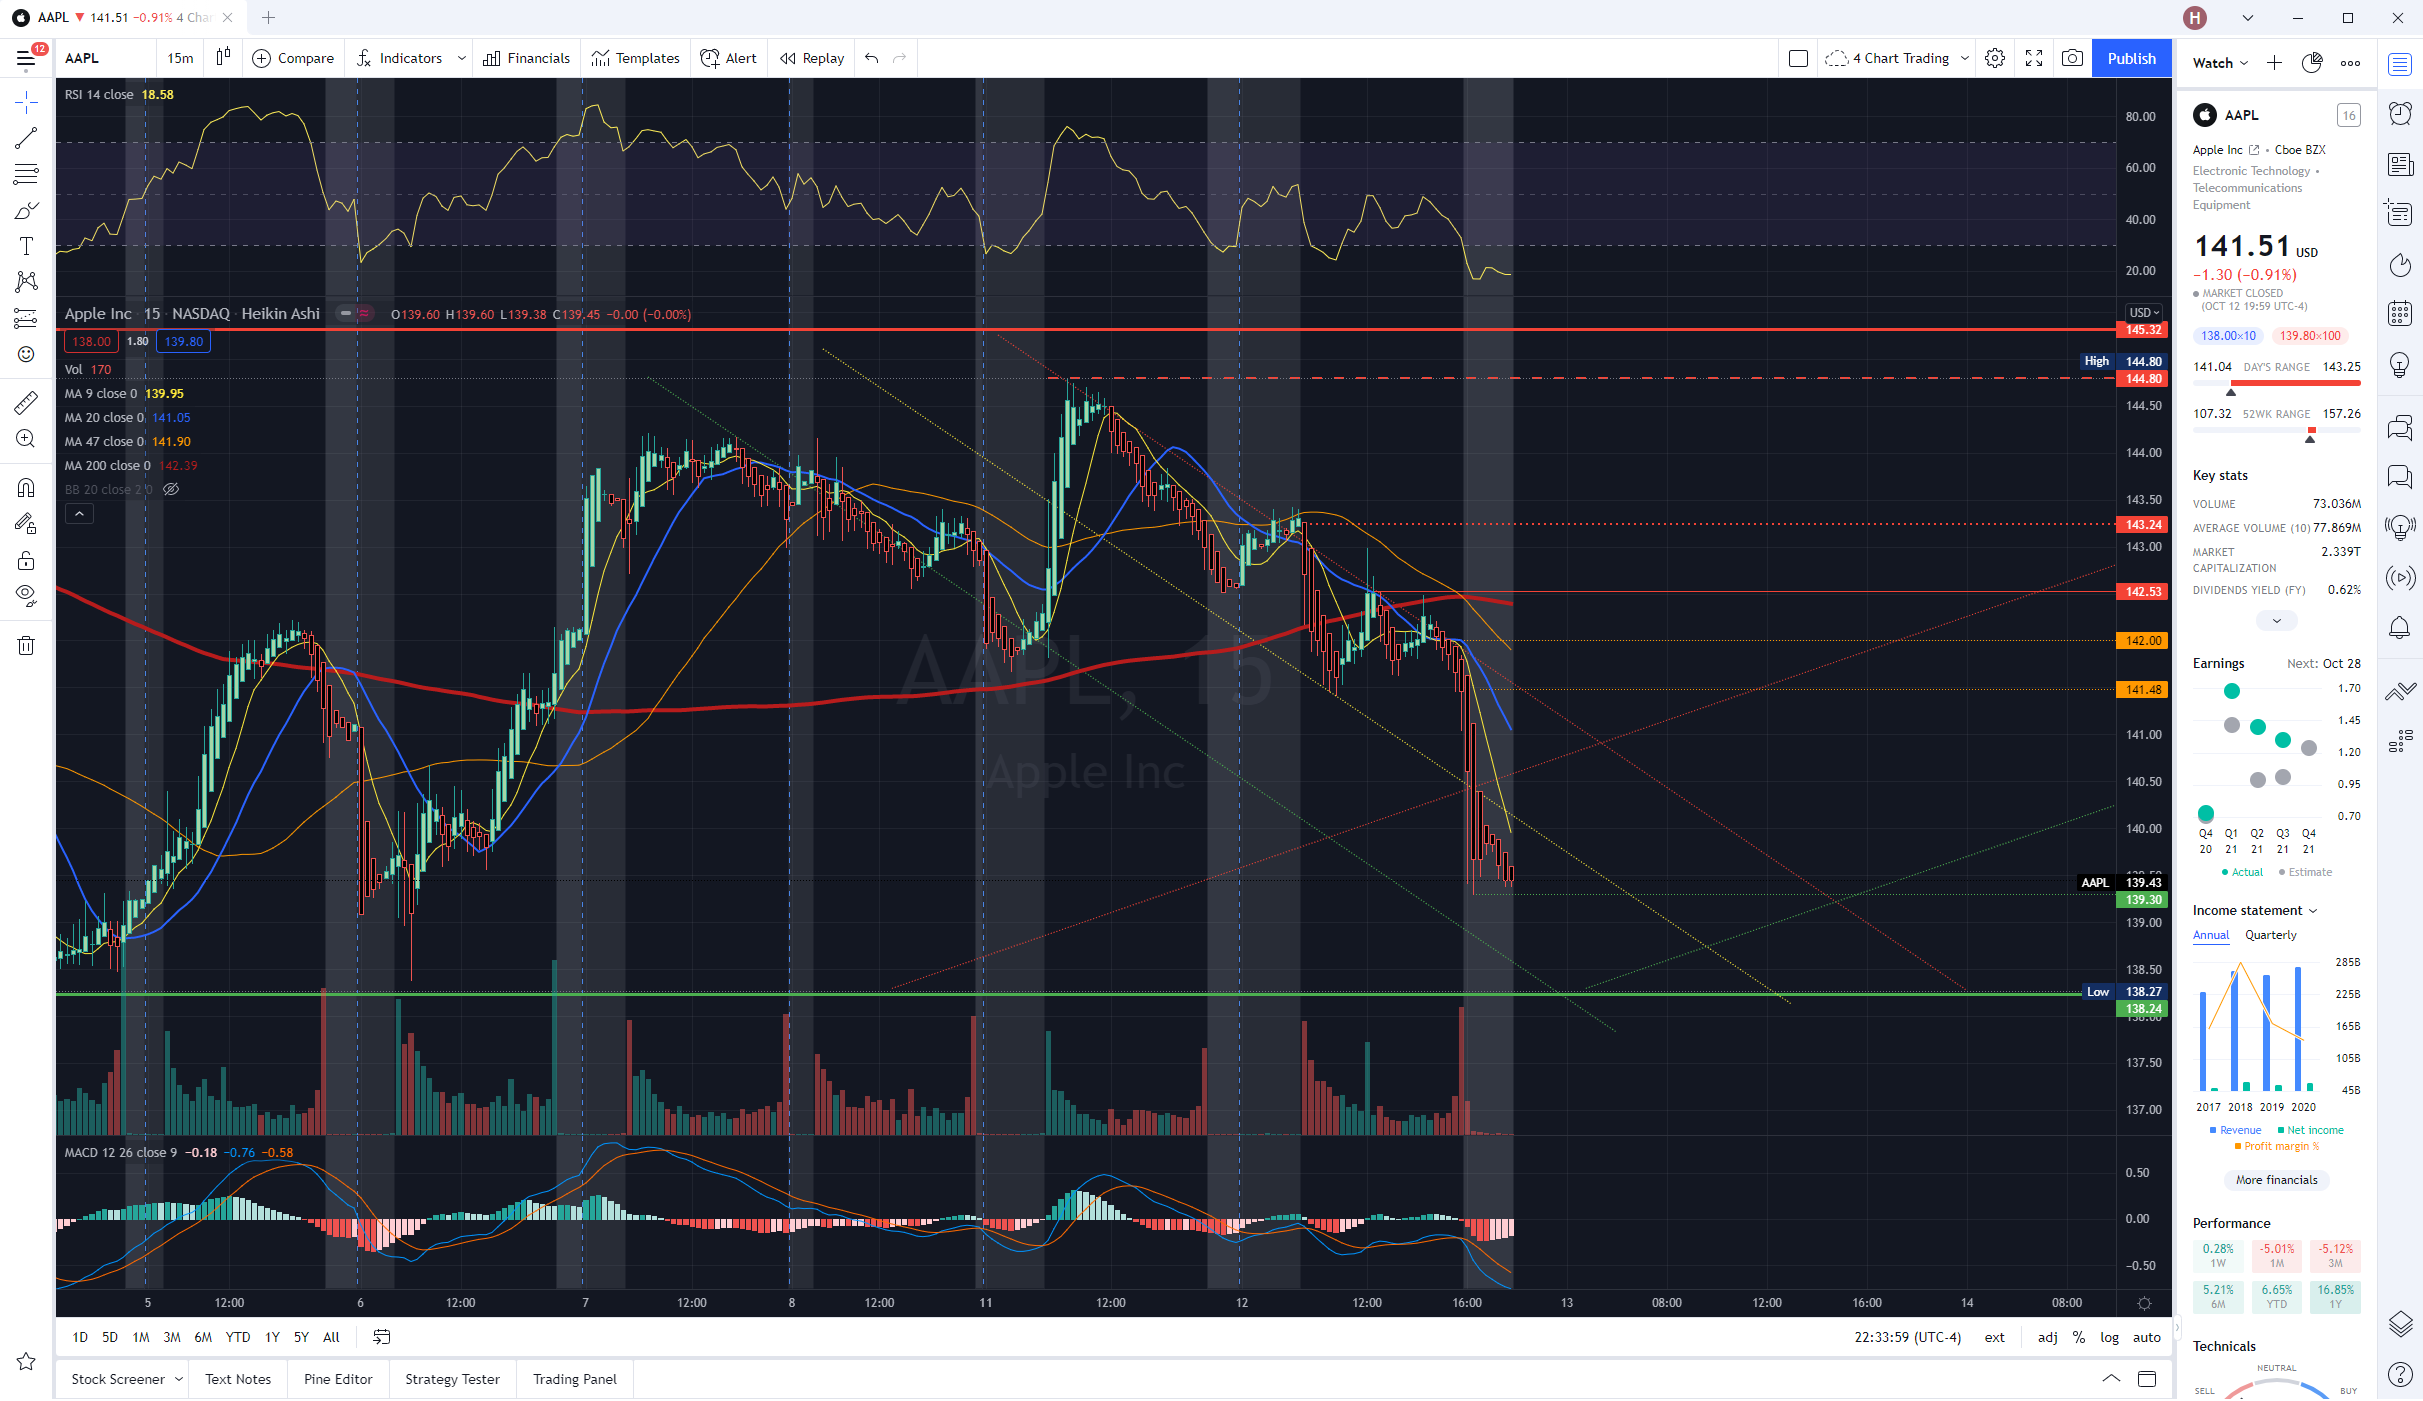Select the 5Y time range

pos(301,1337)
